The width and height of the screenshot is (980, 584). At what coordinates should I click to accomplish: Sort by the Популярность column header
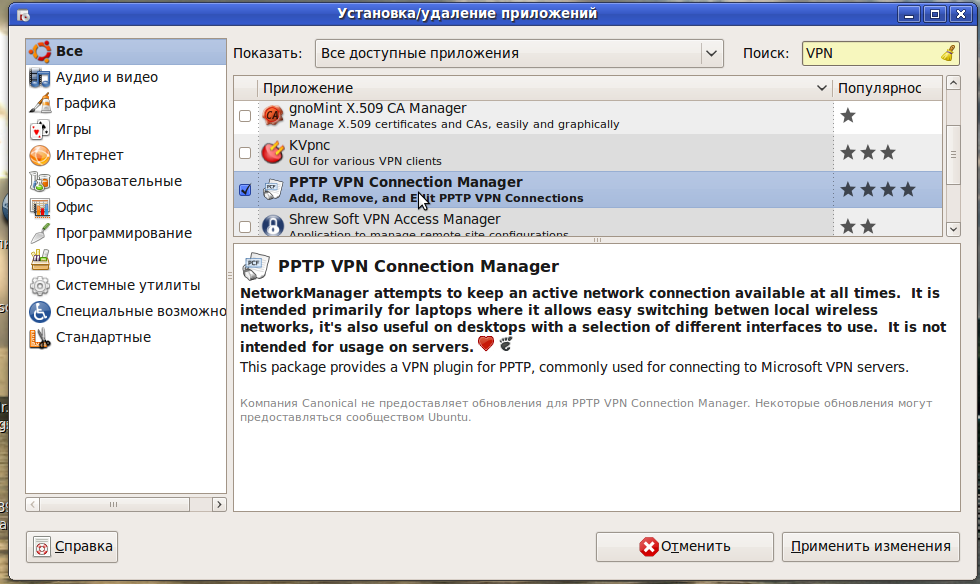click(888, 88)
